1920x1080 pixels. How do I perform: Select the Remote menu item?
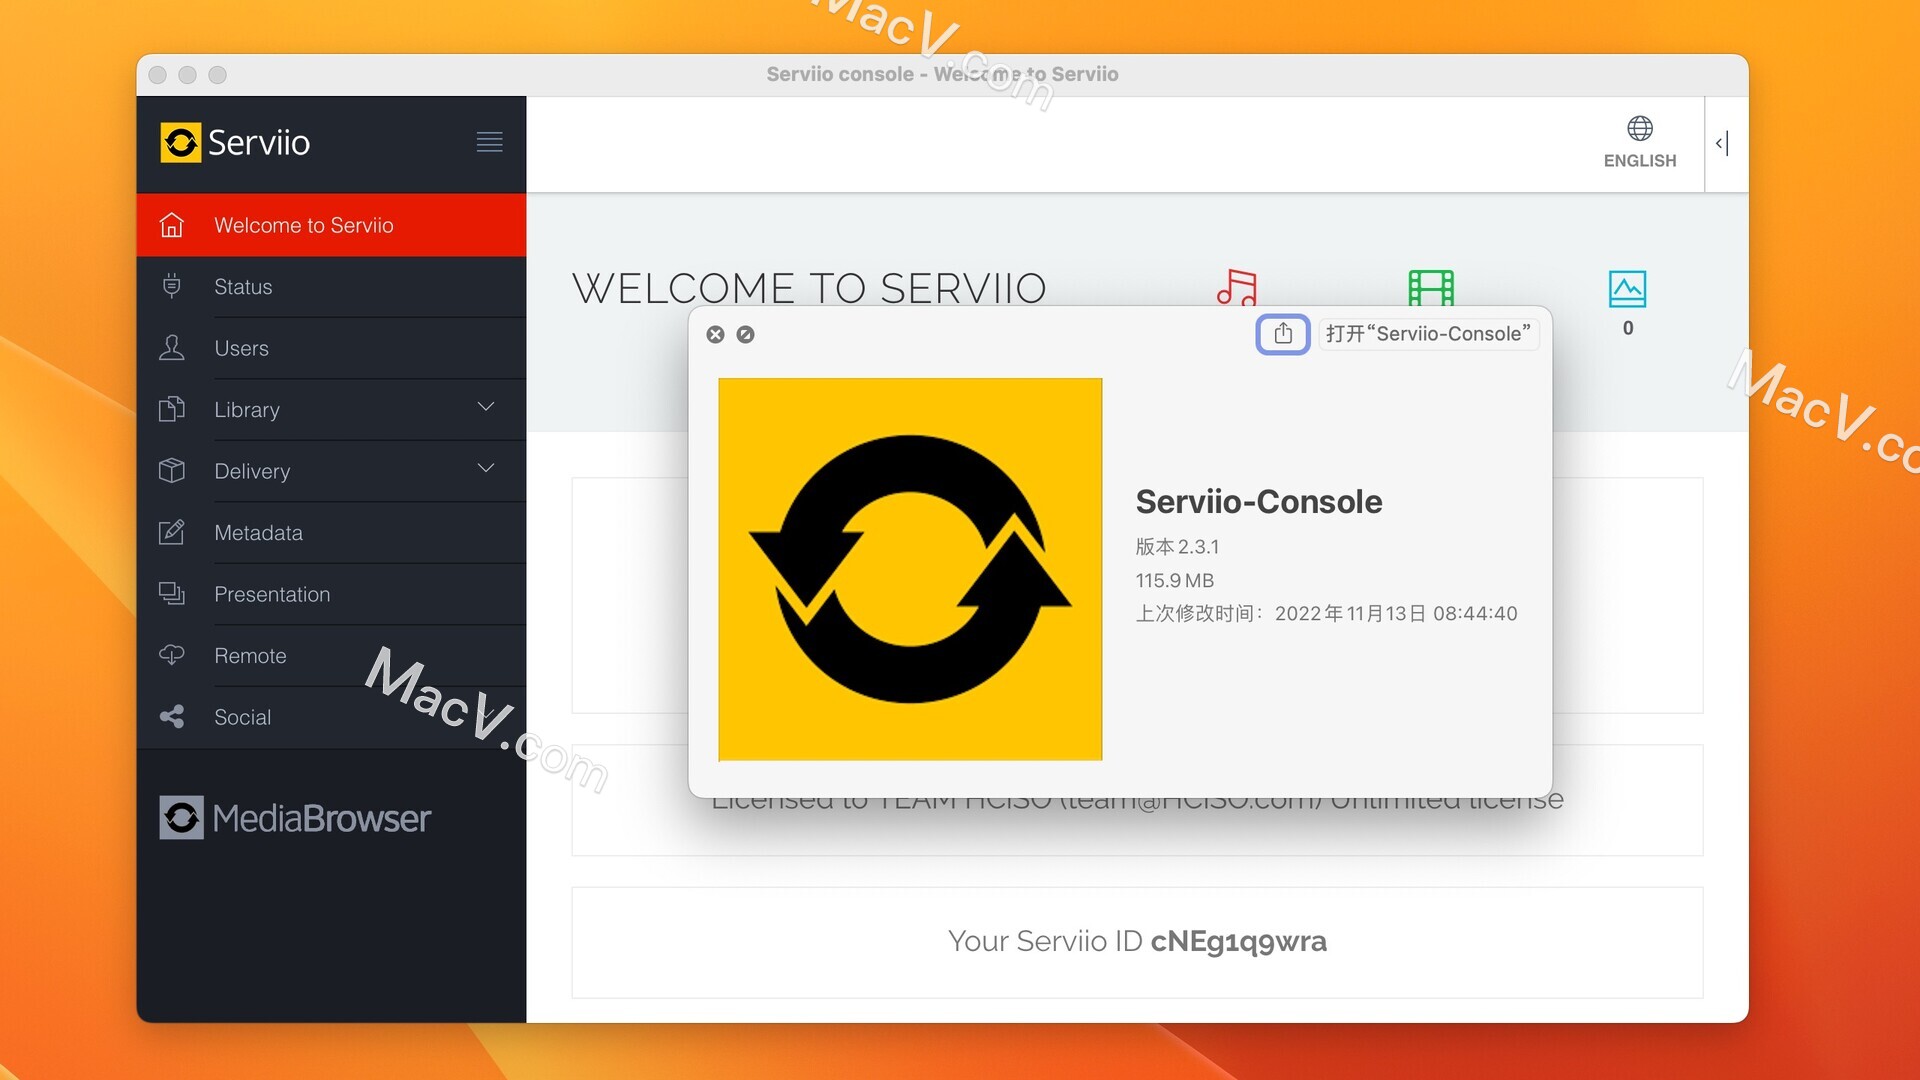click(x=331, y=656)
